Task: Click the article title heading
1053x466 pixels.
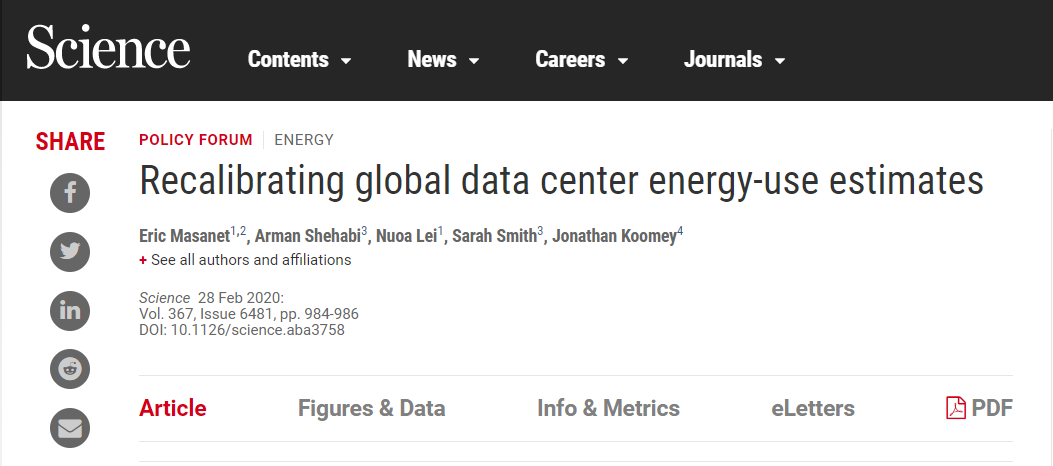Action: point(561,182)
